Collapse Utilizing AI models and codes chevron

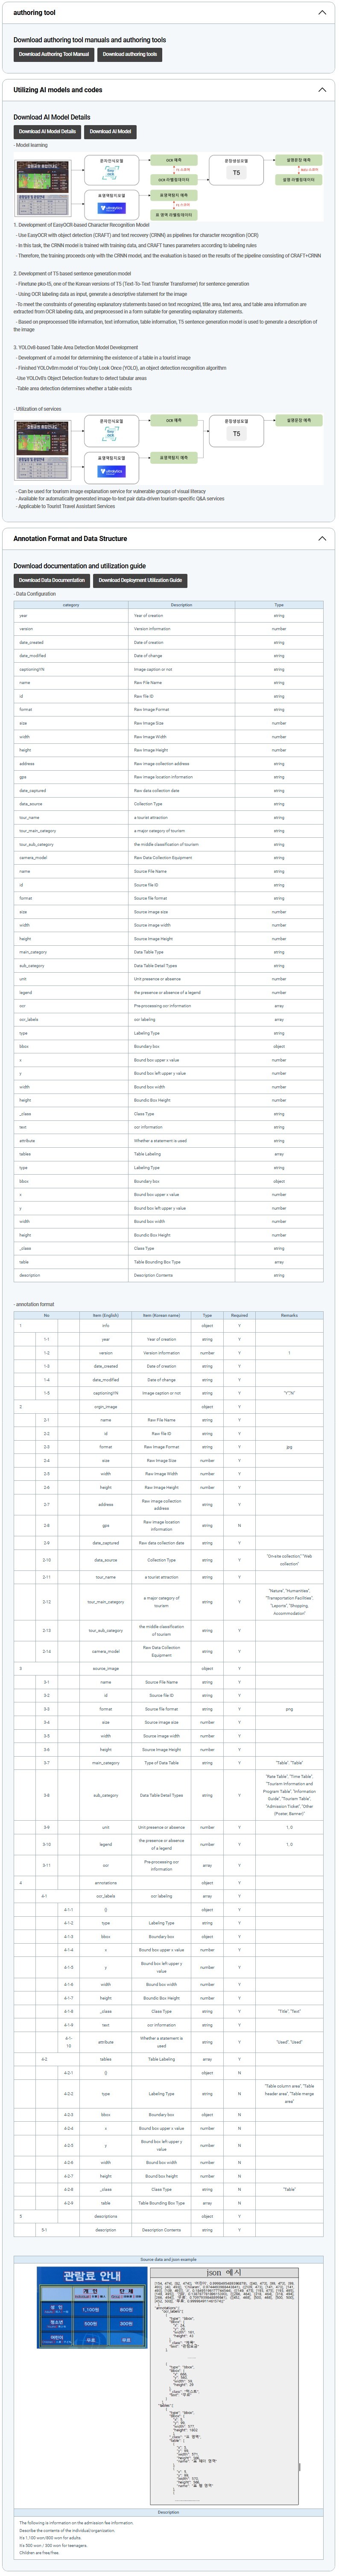[x=321, y=90]
